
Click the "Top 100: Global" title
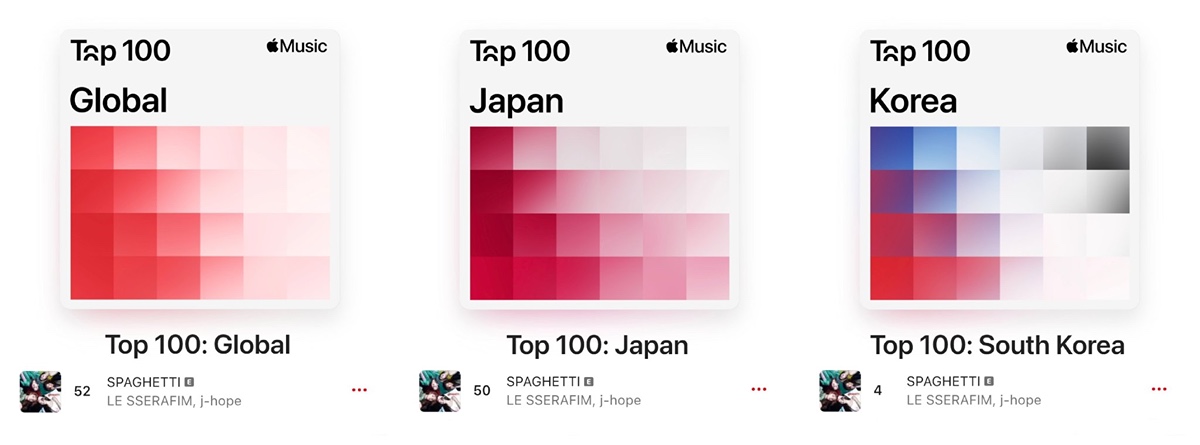198,346
